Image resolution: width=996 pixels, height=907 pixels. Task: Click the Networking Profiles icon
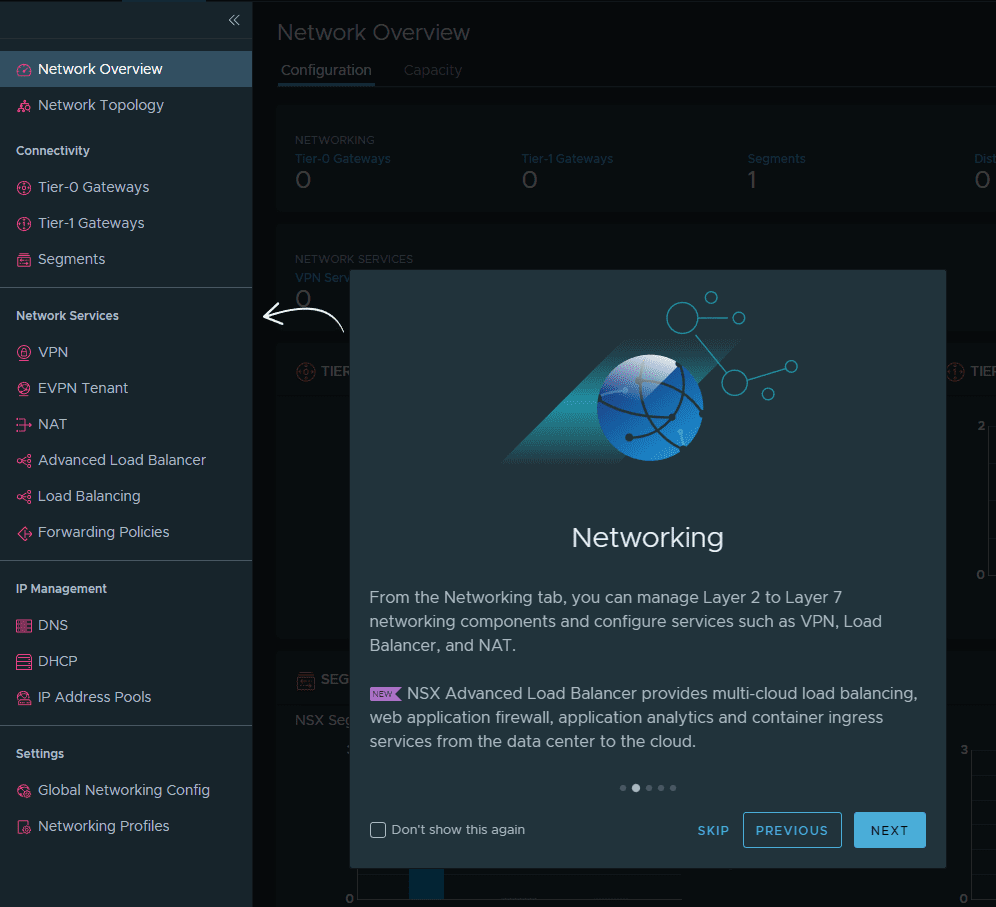[24, 827]
